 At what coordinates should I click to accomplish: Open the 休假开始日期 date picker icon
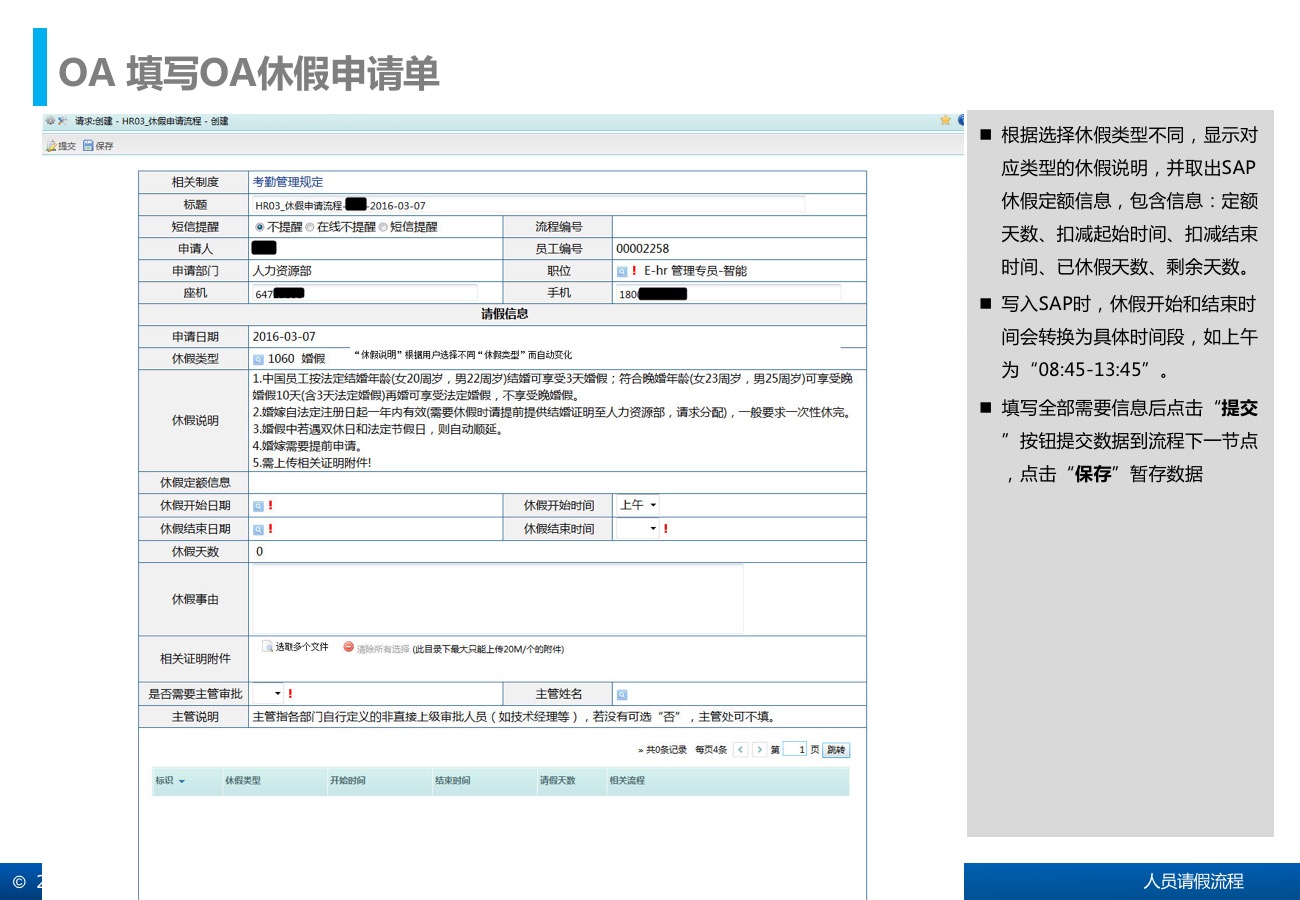pos(258,506)
